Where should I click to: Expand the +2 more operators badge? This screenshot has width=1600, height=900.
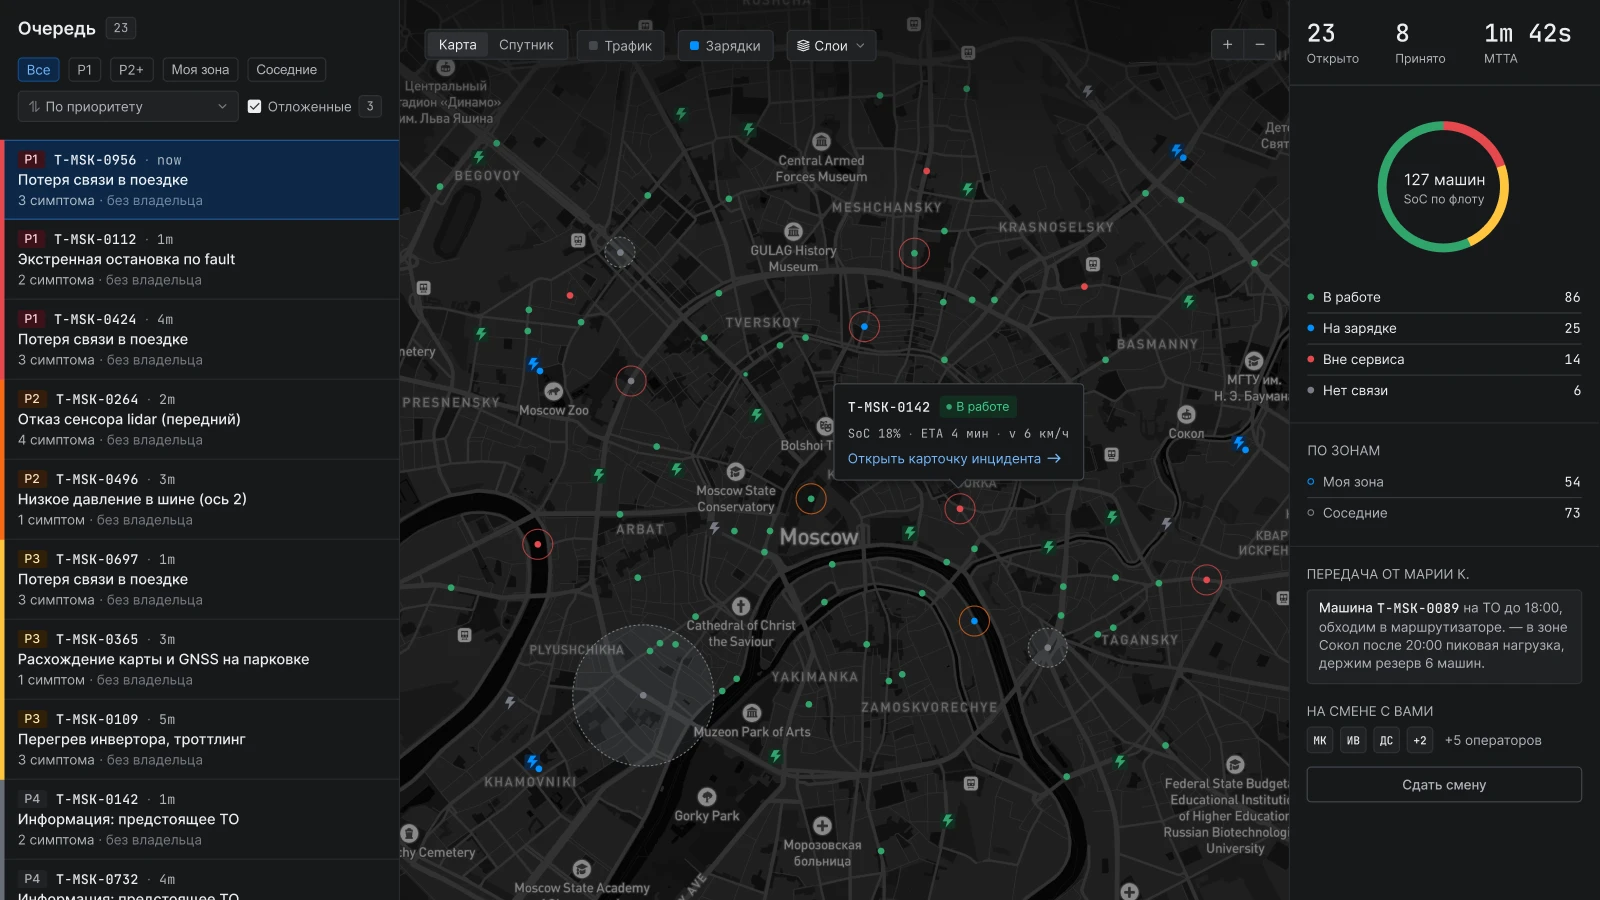(1420, 741)
